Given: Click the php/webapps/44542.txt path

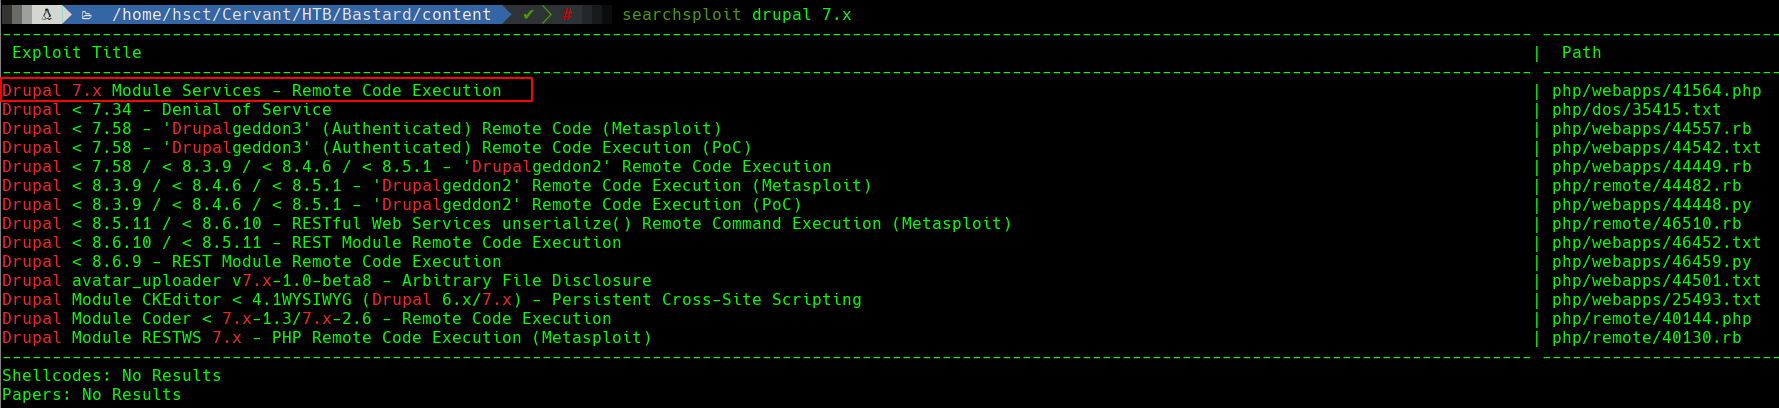Looking at the screenshot, I should pos(1656,147).
